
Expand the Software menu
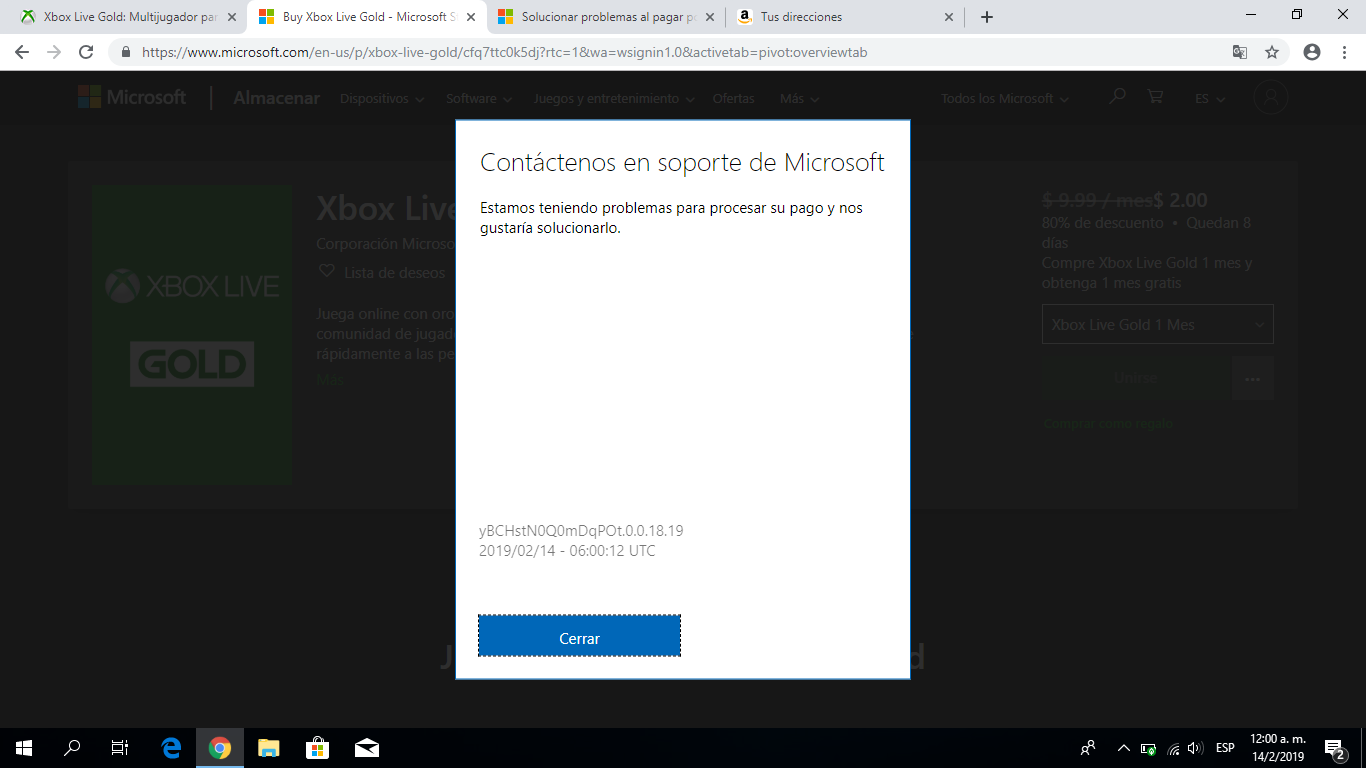[x=479, y=99]
